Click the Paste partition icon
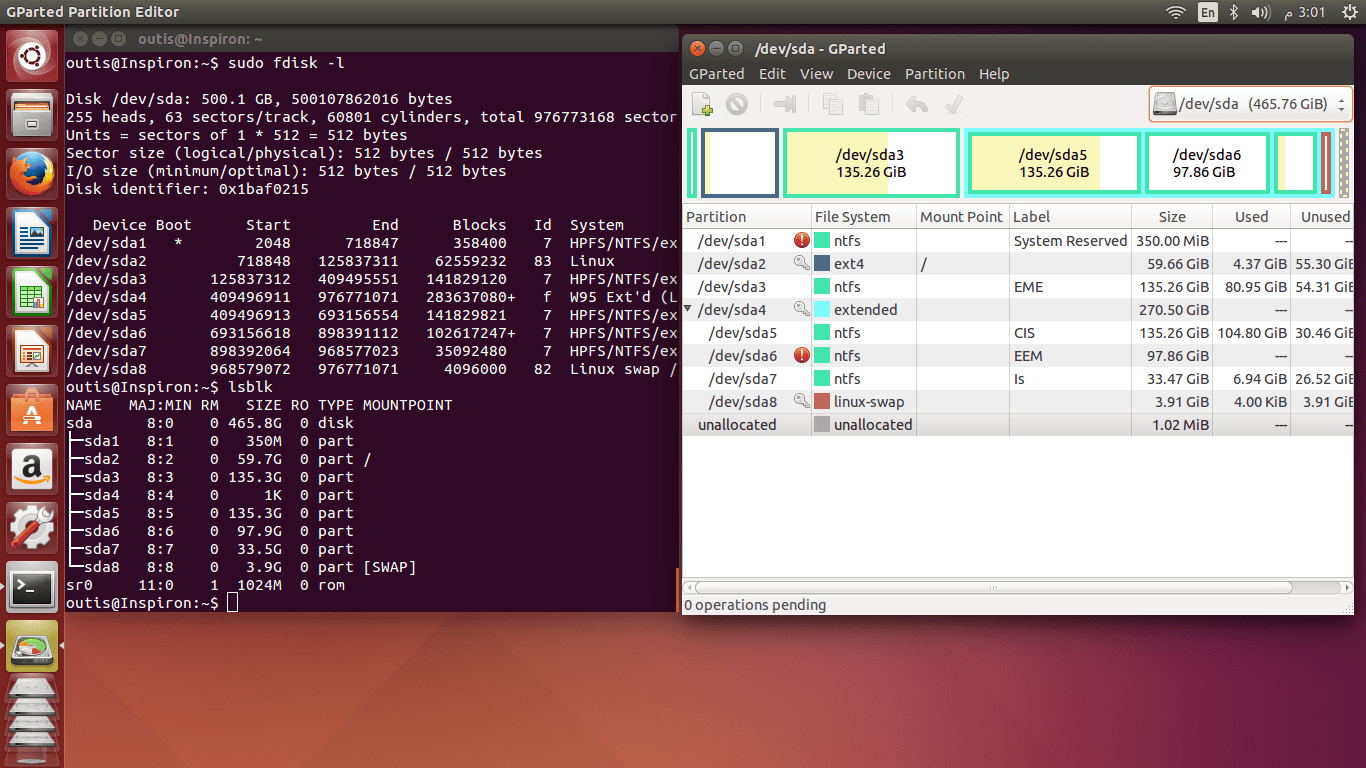 (x=868, y=104)
